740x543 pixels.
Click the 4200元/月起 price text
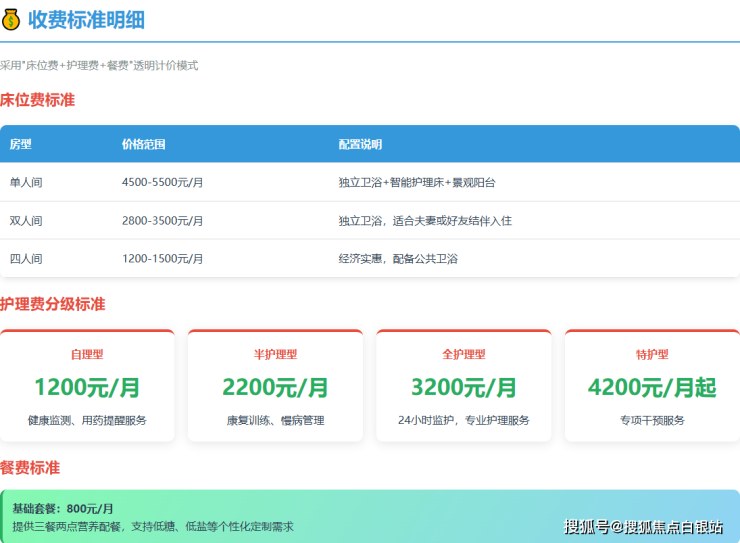(652, 387)
